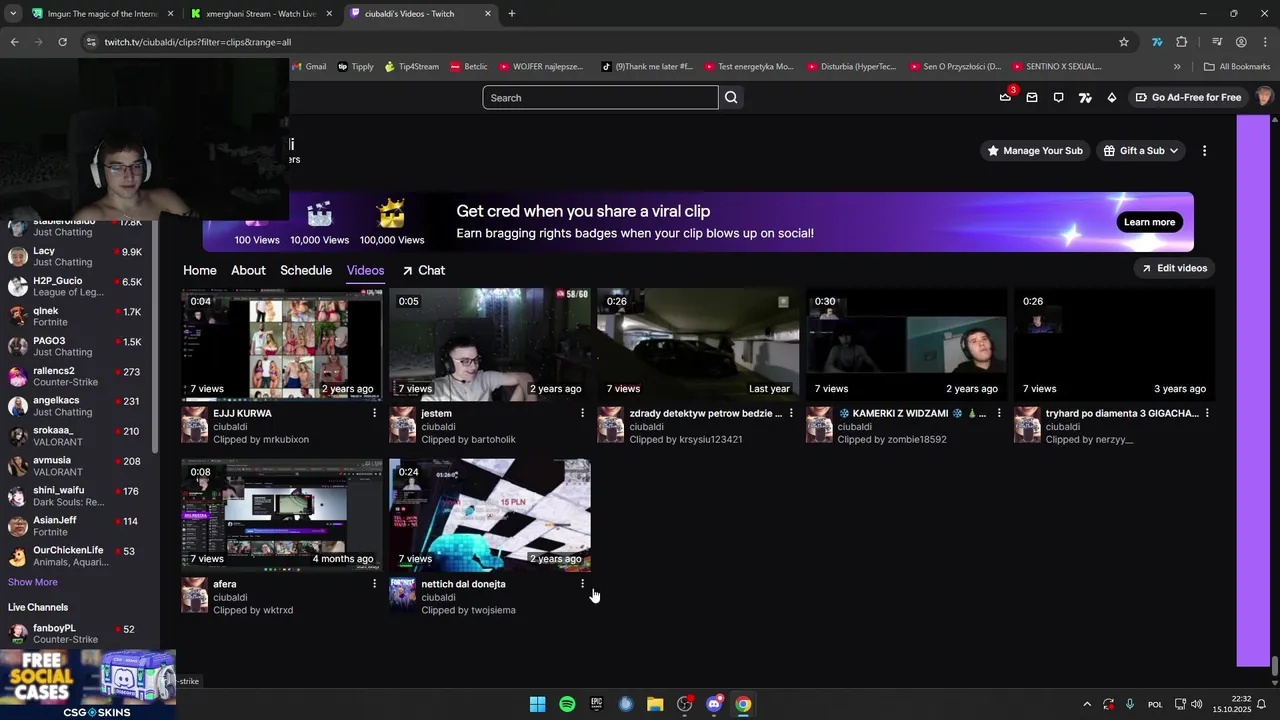Image resolution: width=1280 pixels, height=720 pixels.
Task: Go back in browser history
Action: pos(14,42)
